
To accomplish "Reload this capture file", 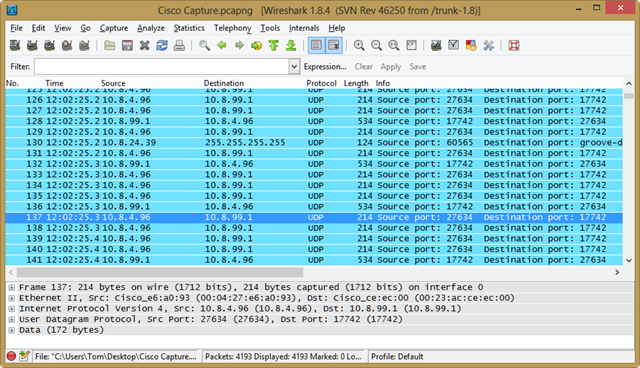I will 162,45.
